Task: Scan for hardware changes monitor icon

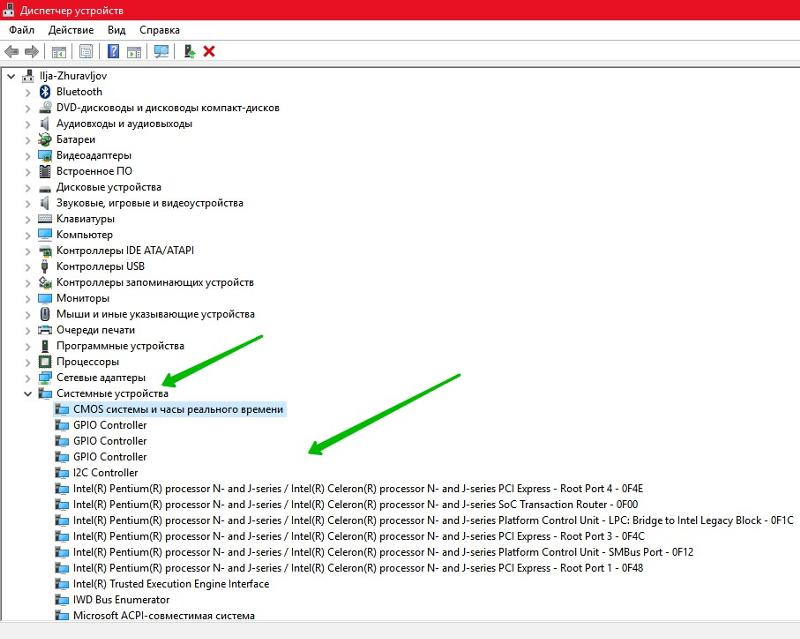Action: point(161,52)
